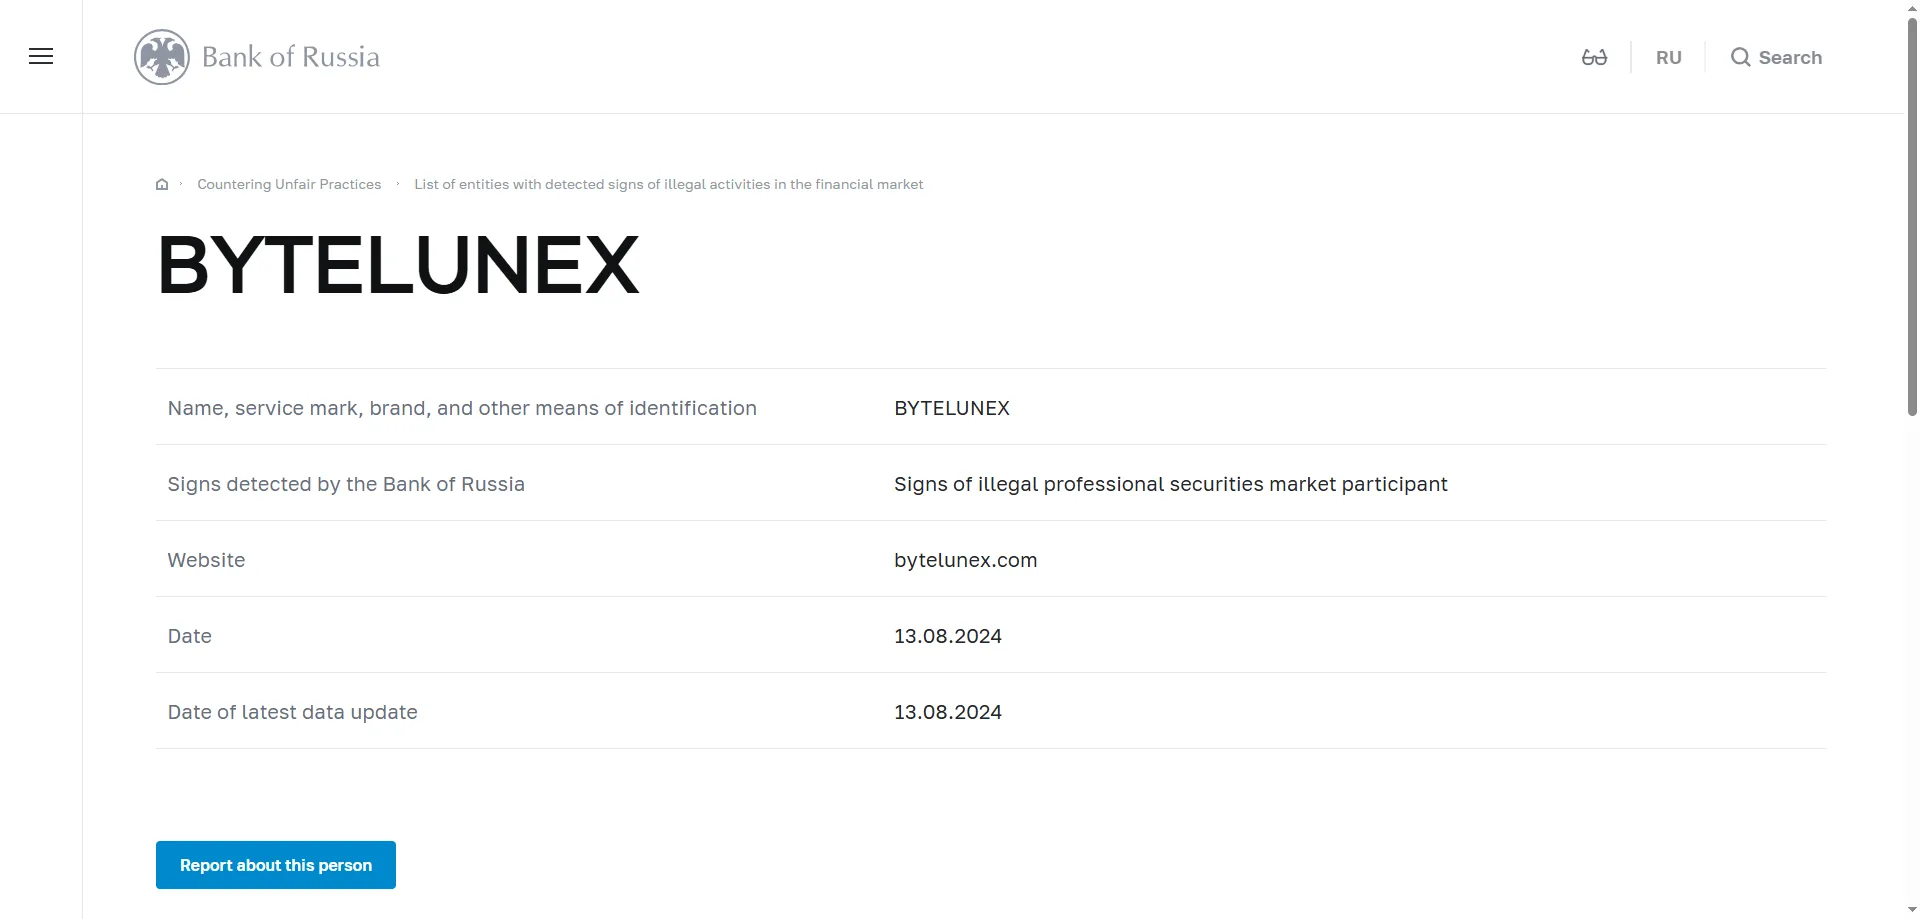Click the page's vertical scrollbar thumb
1920x919 pixels.
[x=1912, y=215]
